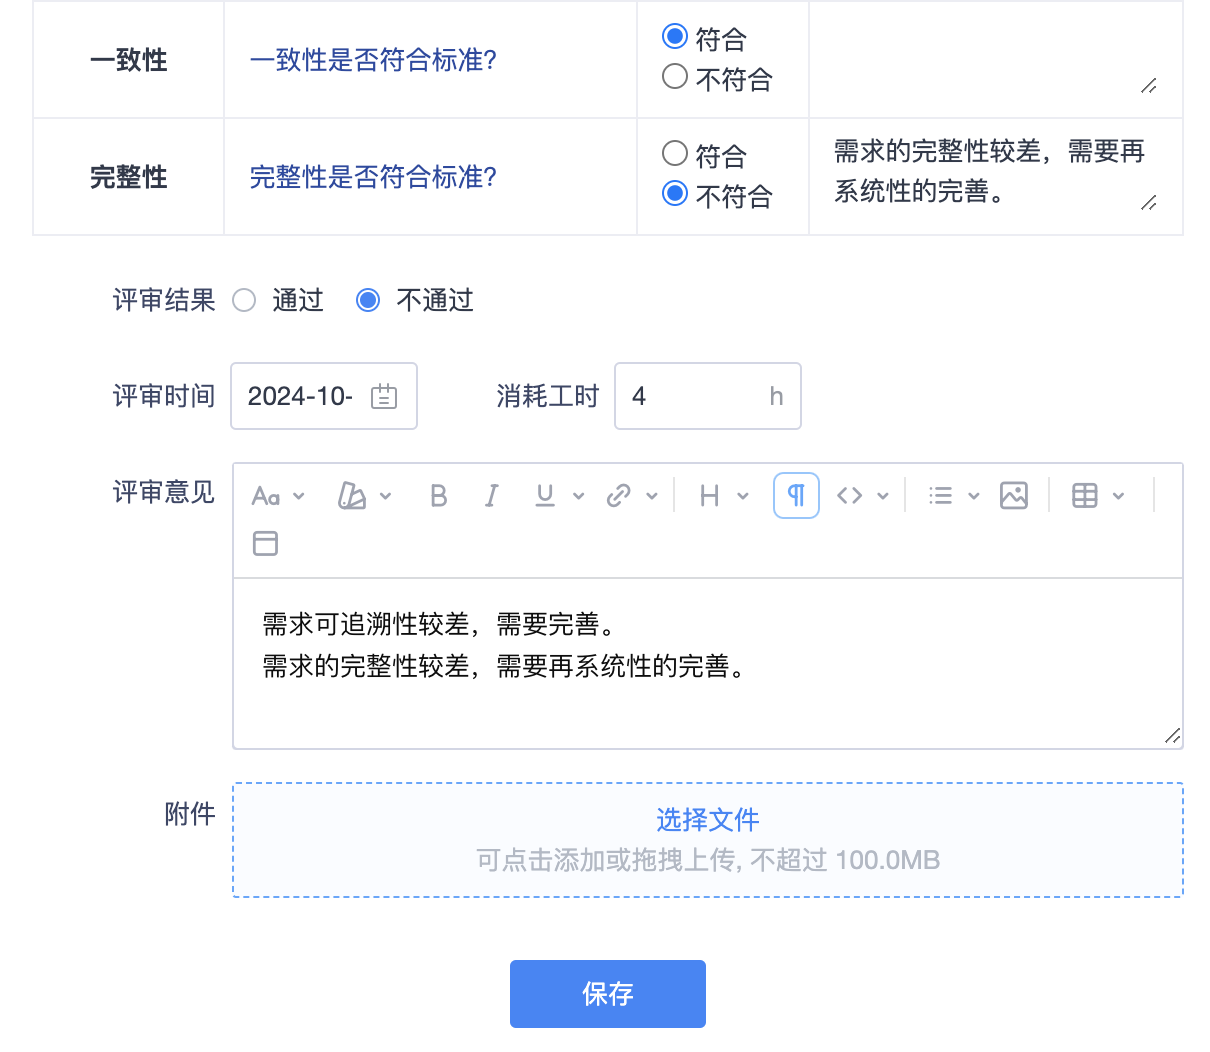Click the insert link icon
The image size is (1210, 1052).
pyautogui.click(x=619, y=496)
